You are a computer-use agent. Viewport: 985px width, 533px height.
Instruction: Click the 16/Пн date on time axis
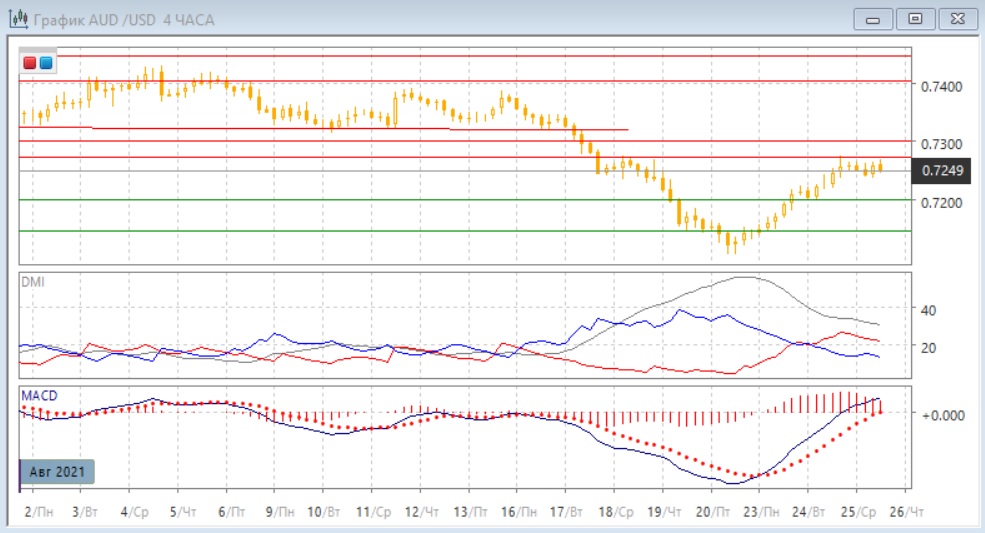pyautogui.click(x=517, y=511)
